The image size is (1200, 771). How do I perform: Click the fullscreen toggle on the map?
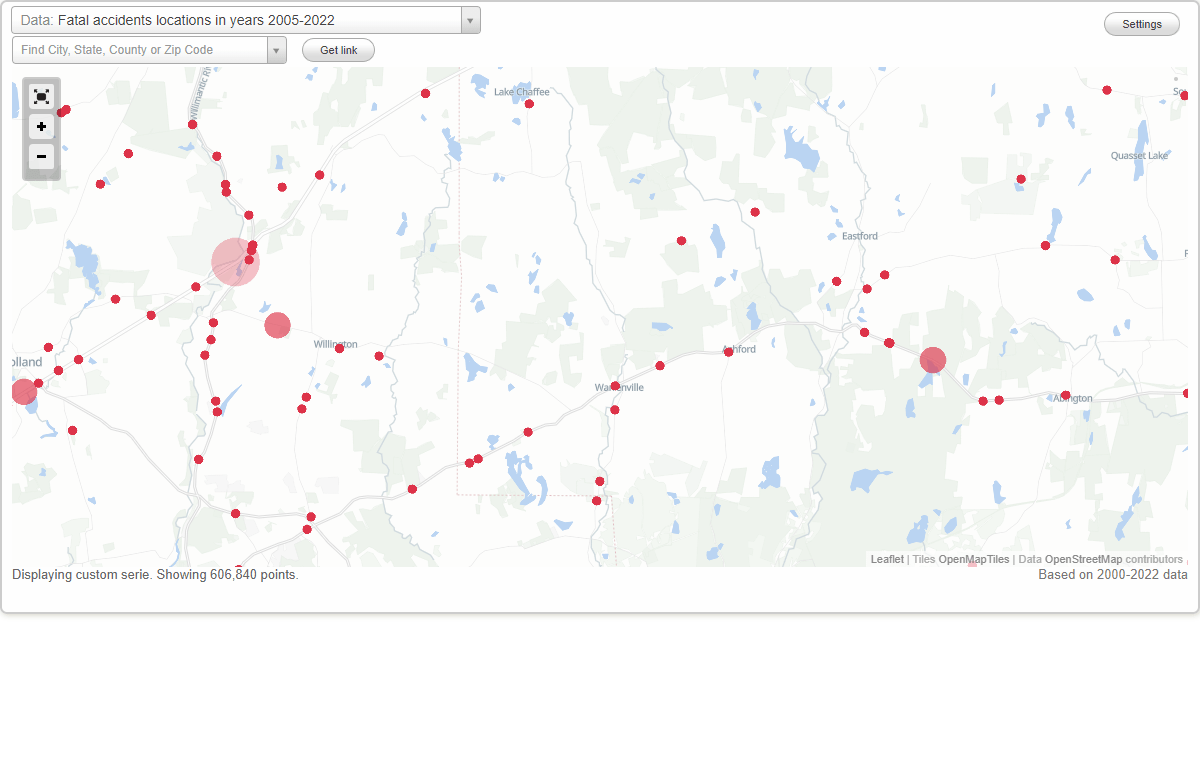pyautogui.click(x=41, y=96)
